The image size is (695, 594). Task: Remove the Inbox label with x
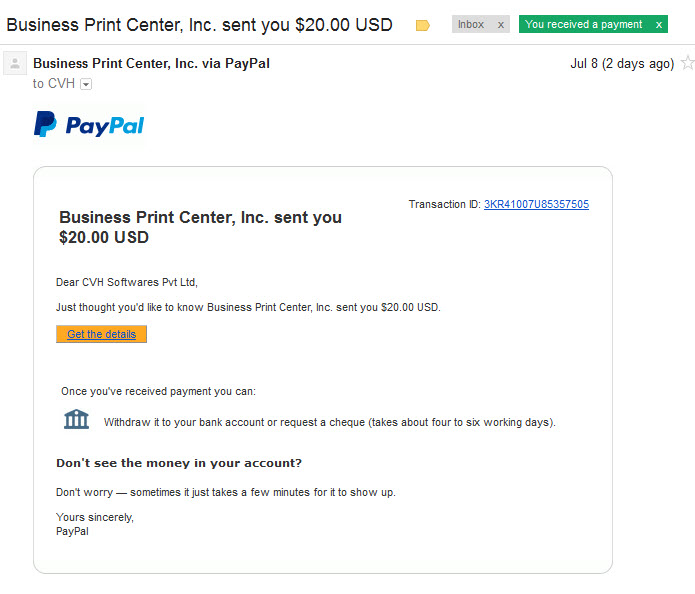point(500,25)
